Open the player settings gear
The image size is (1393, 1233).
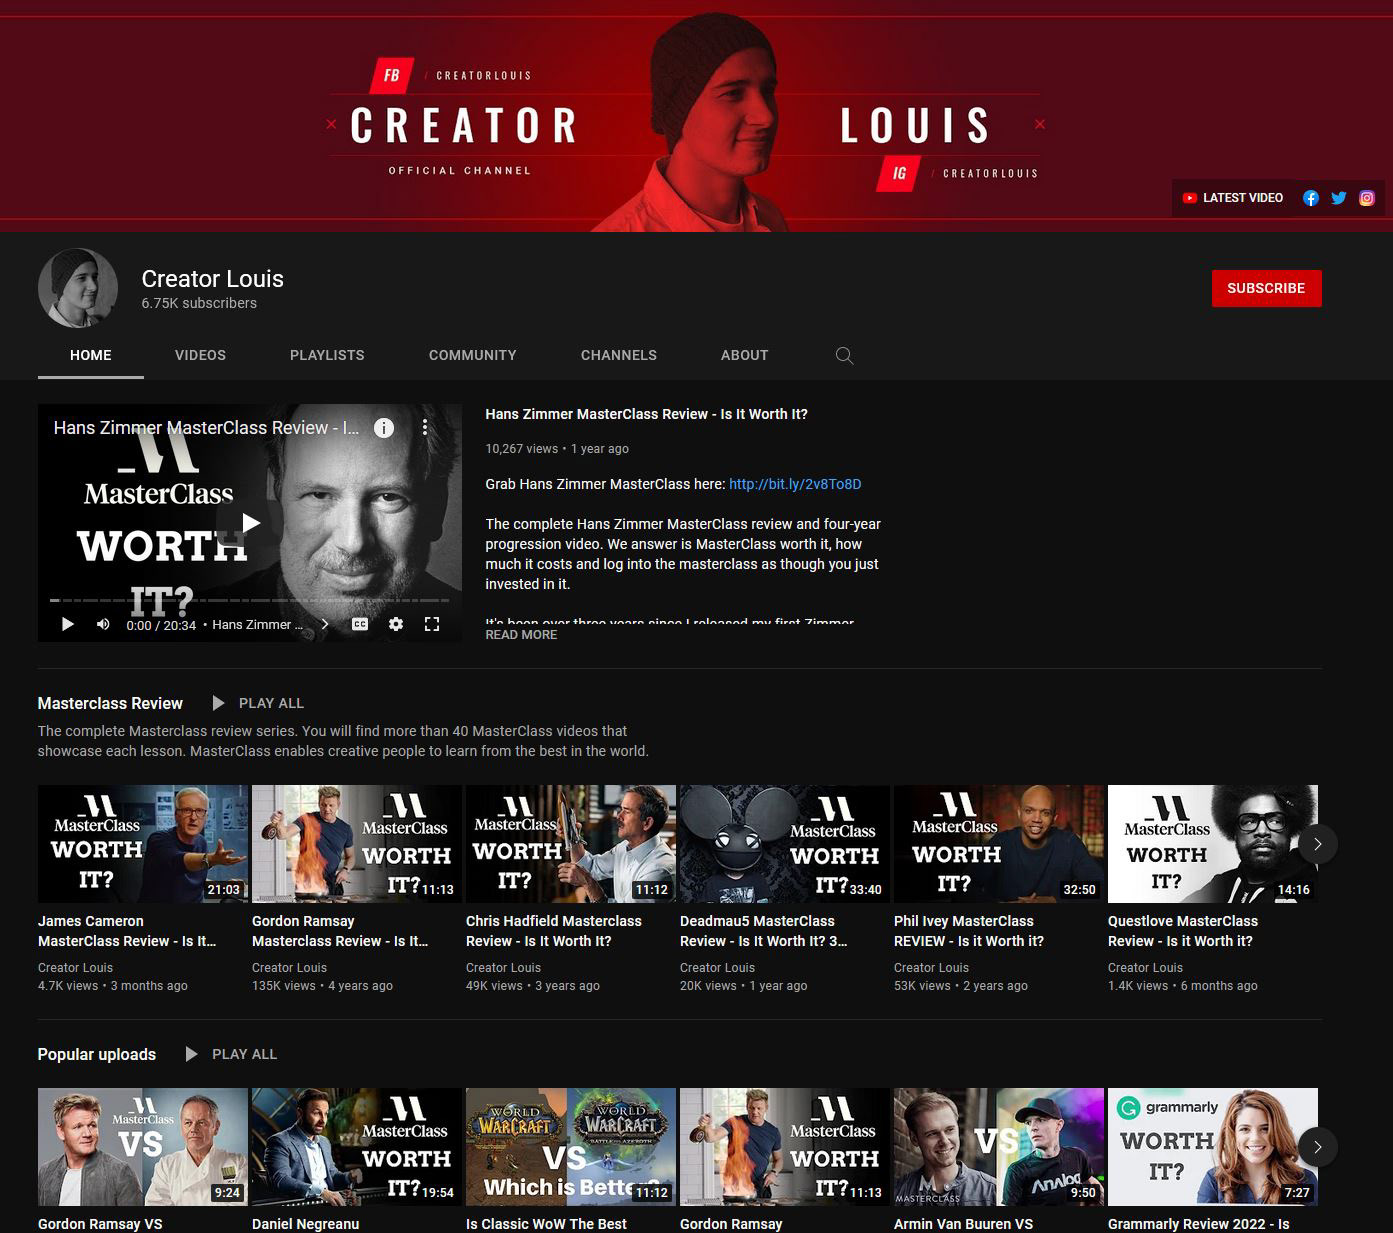(396, 624)
